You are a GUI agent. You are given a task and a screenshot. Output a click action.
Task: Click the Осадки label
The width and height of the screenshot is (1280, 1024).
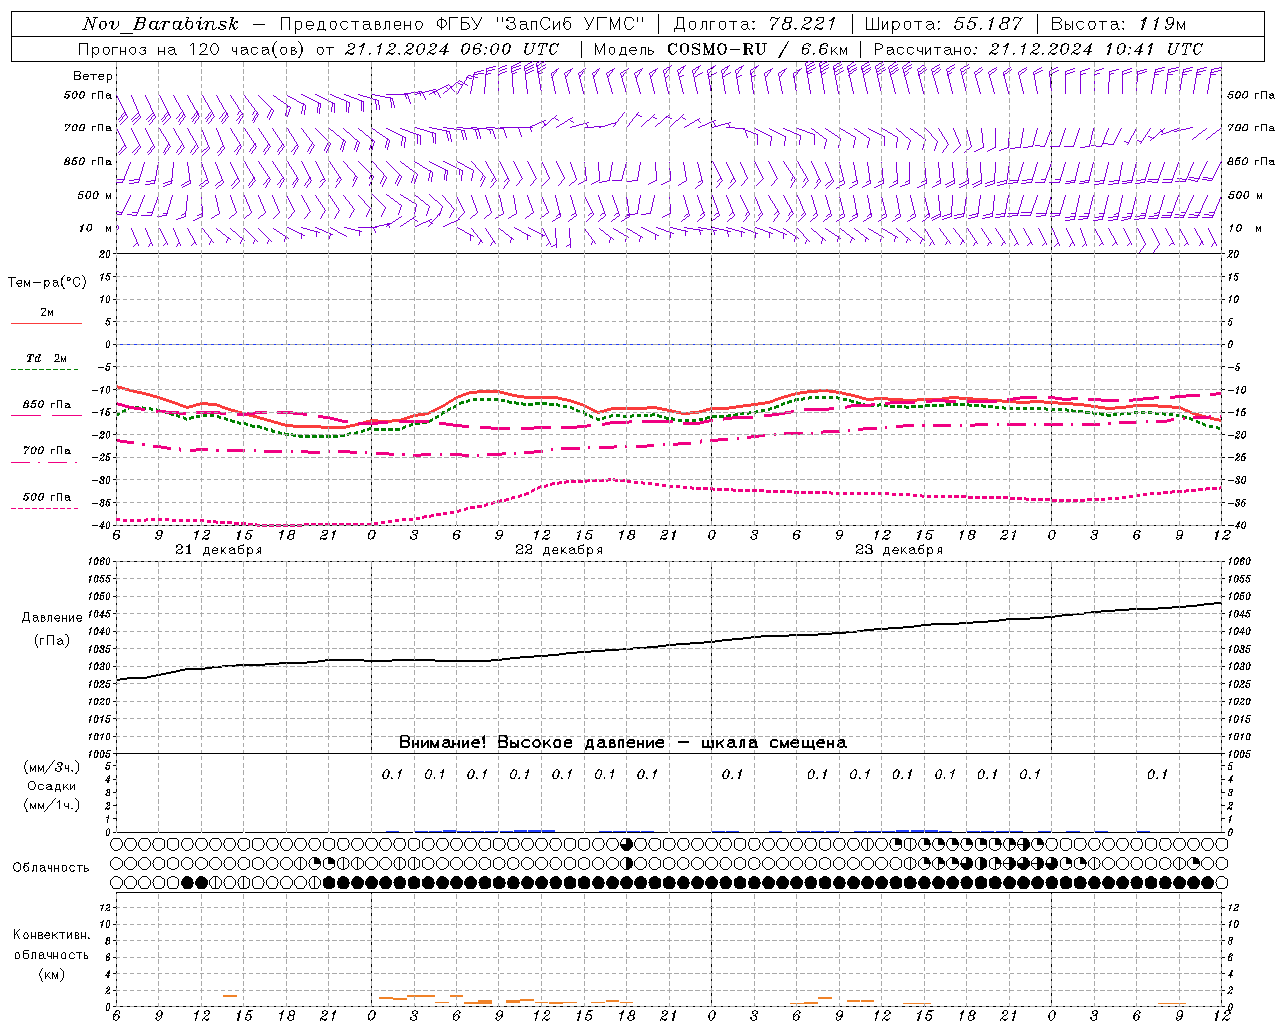[52, 786]
